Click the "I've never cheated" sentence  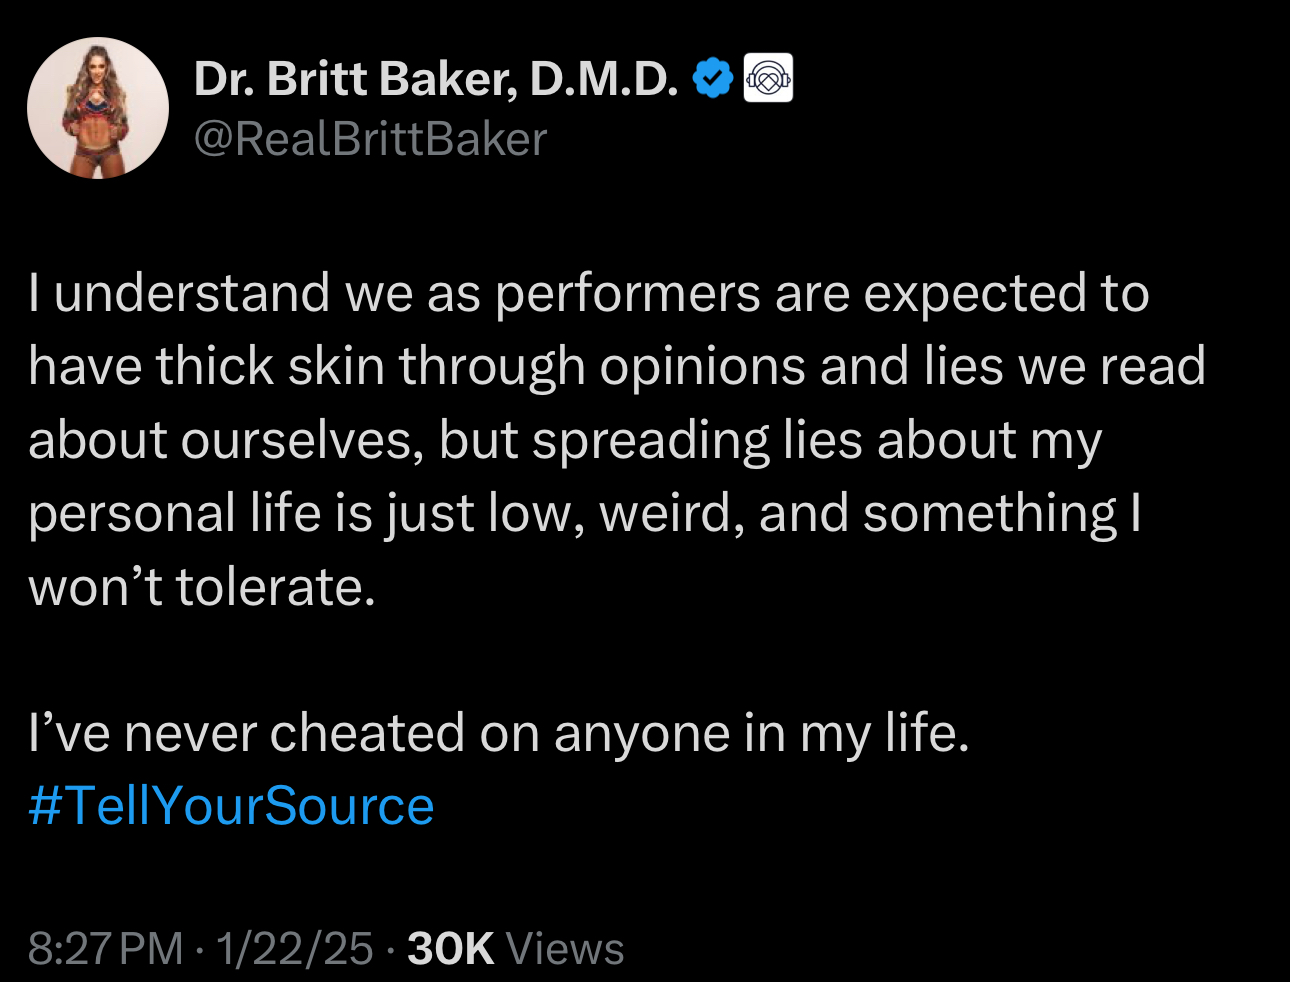pos(498,733)
